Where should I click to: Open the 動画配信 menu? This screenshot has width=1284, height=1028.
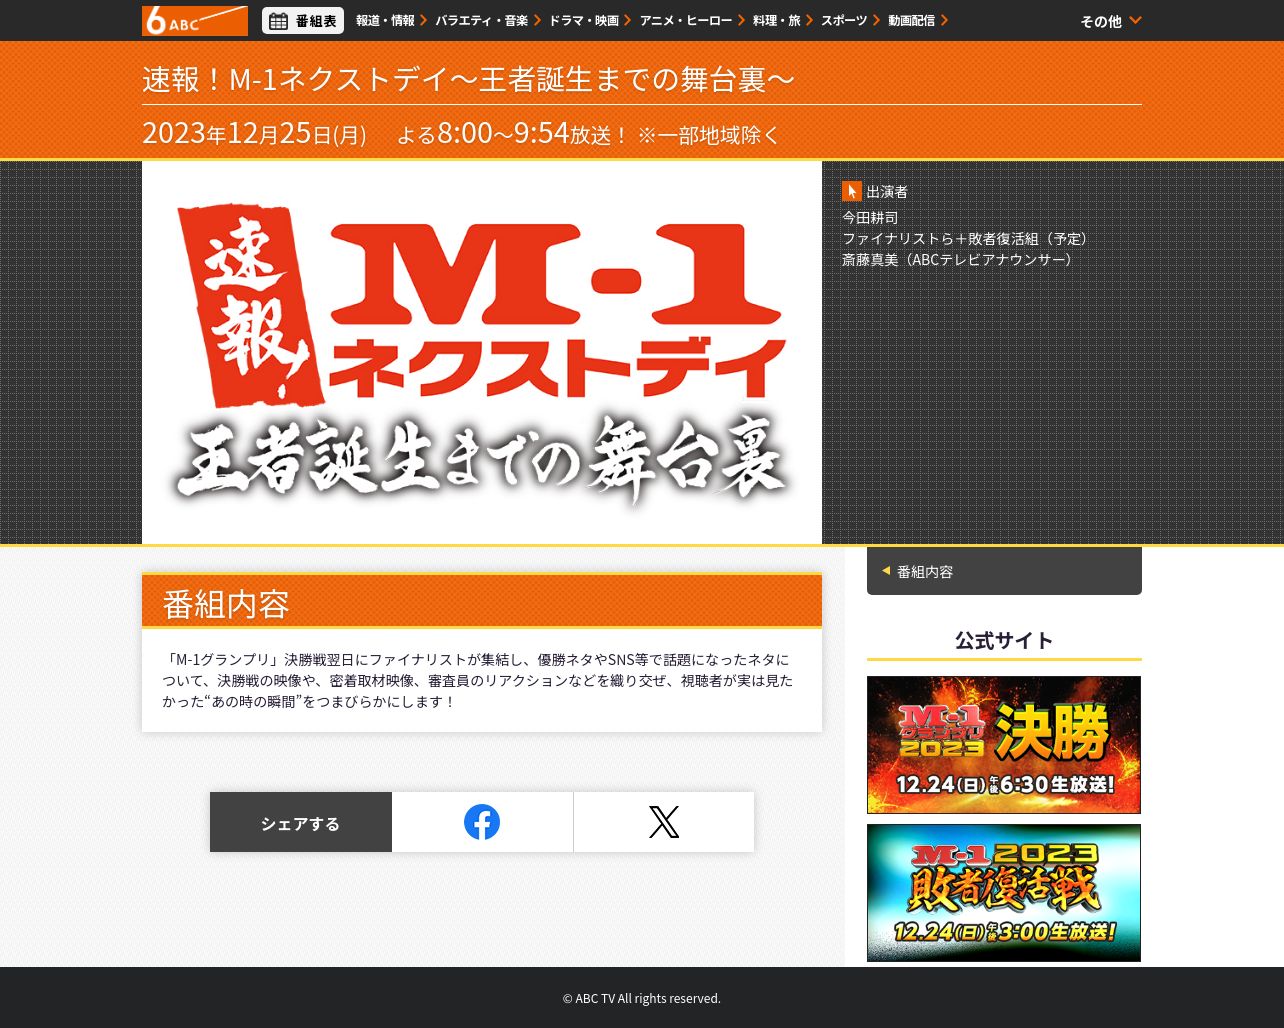[911, 20]
